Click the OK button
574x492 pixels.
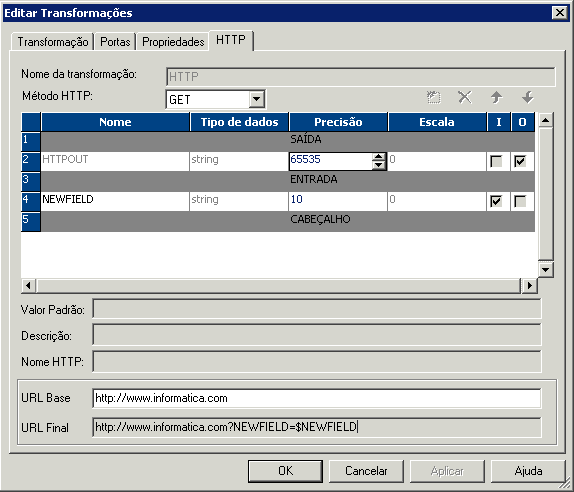286,471
